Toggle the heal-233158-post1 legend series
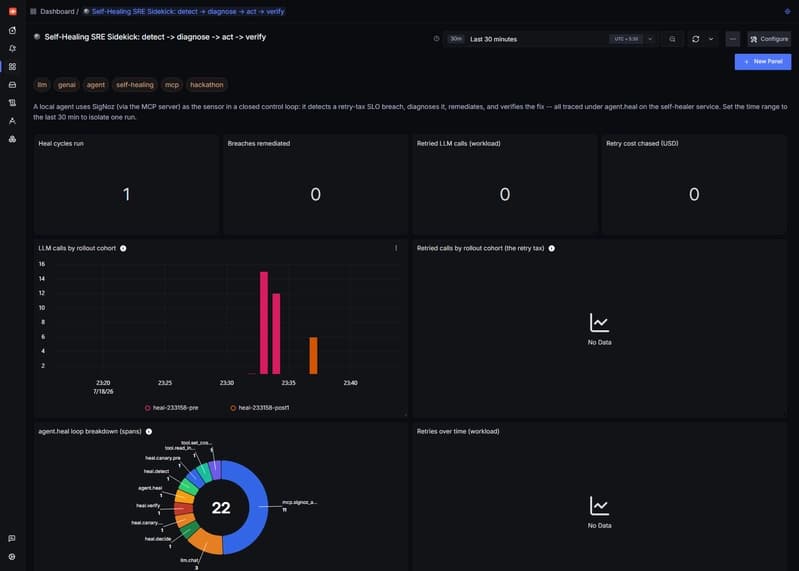The width and height of the screenshot is (799, 571). [260, 407]
